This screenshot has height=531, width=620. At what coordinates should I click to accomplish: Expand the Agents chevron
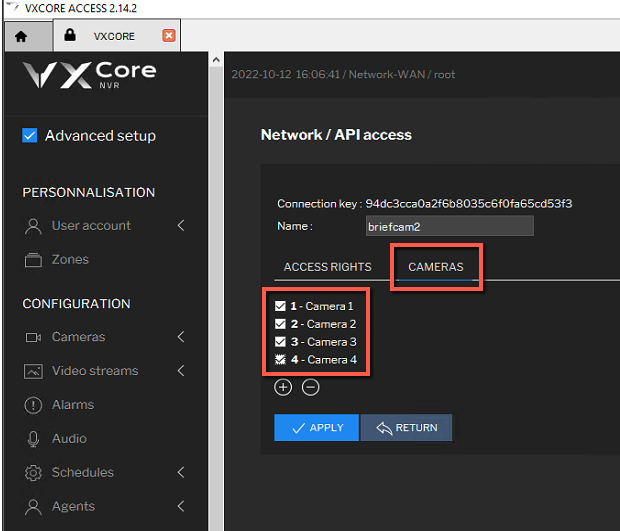click(x=181, y=506)
